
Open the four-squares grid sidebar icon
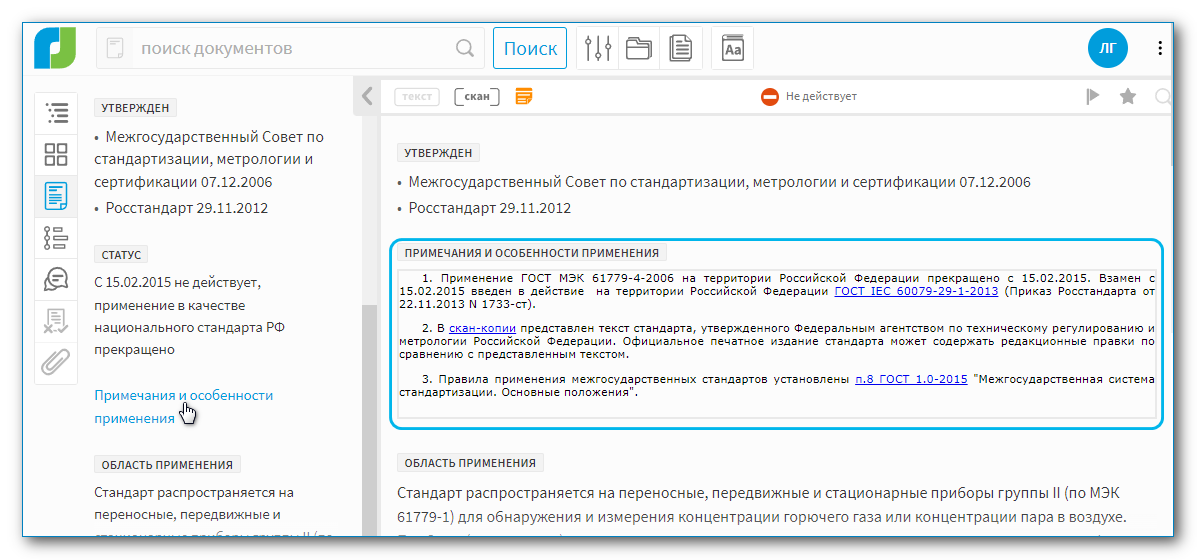click(56, 154)
